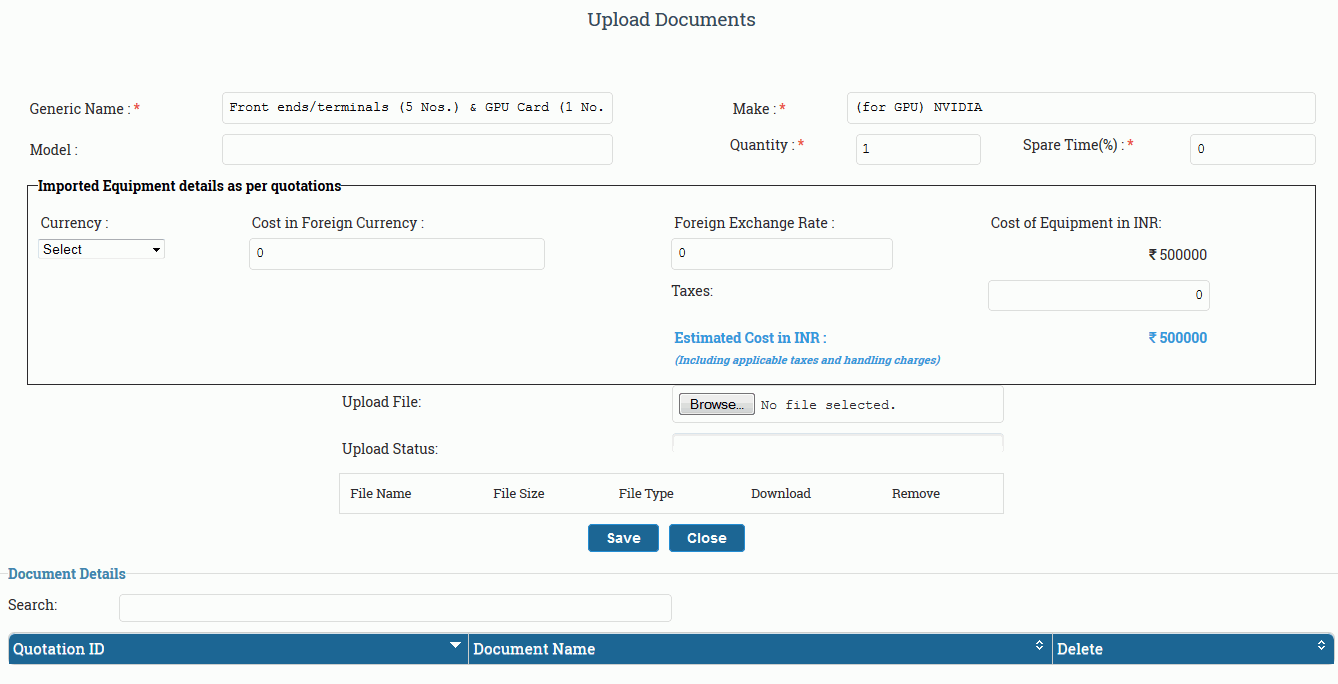Click the Quotation ID descending sort arrow
This screenshot has height=684, width=1338.
(456, 645)
